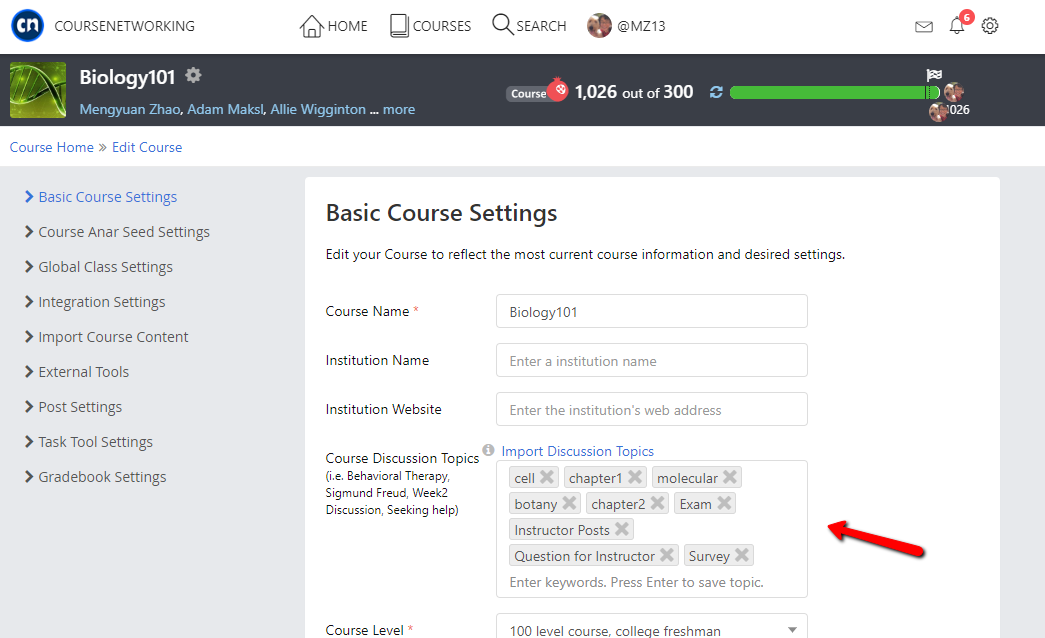Viewport: 1045px width, 638px height.
Task: Expand Global Class Settings
Action: pos(105,267)
